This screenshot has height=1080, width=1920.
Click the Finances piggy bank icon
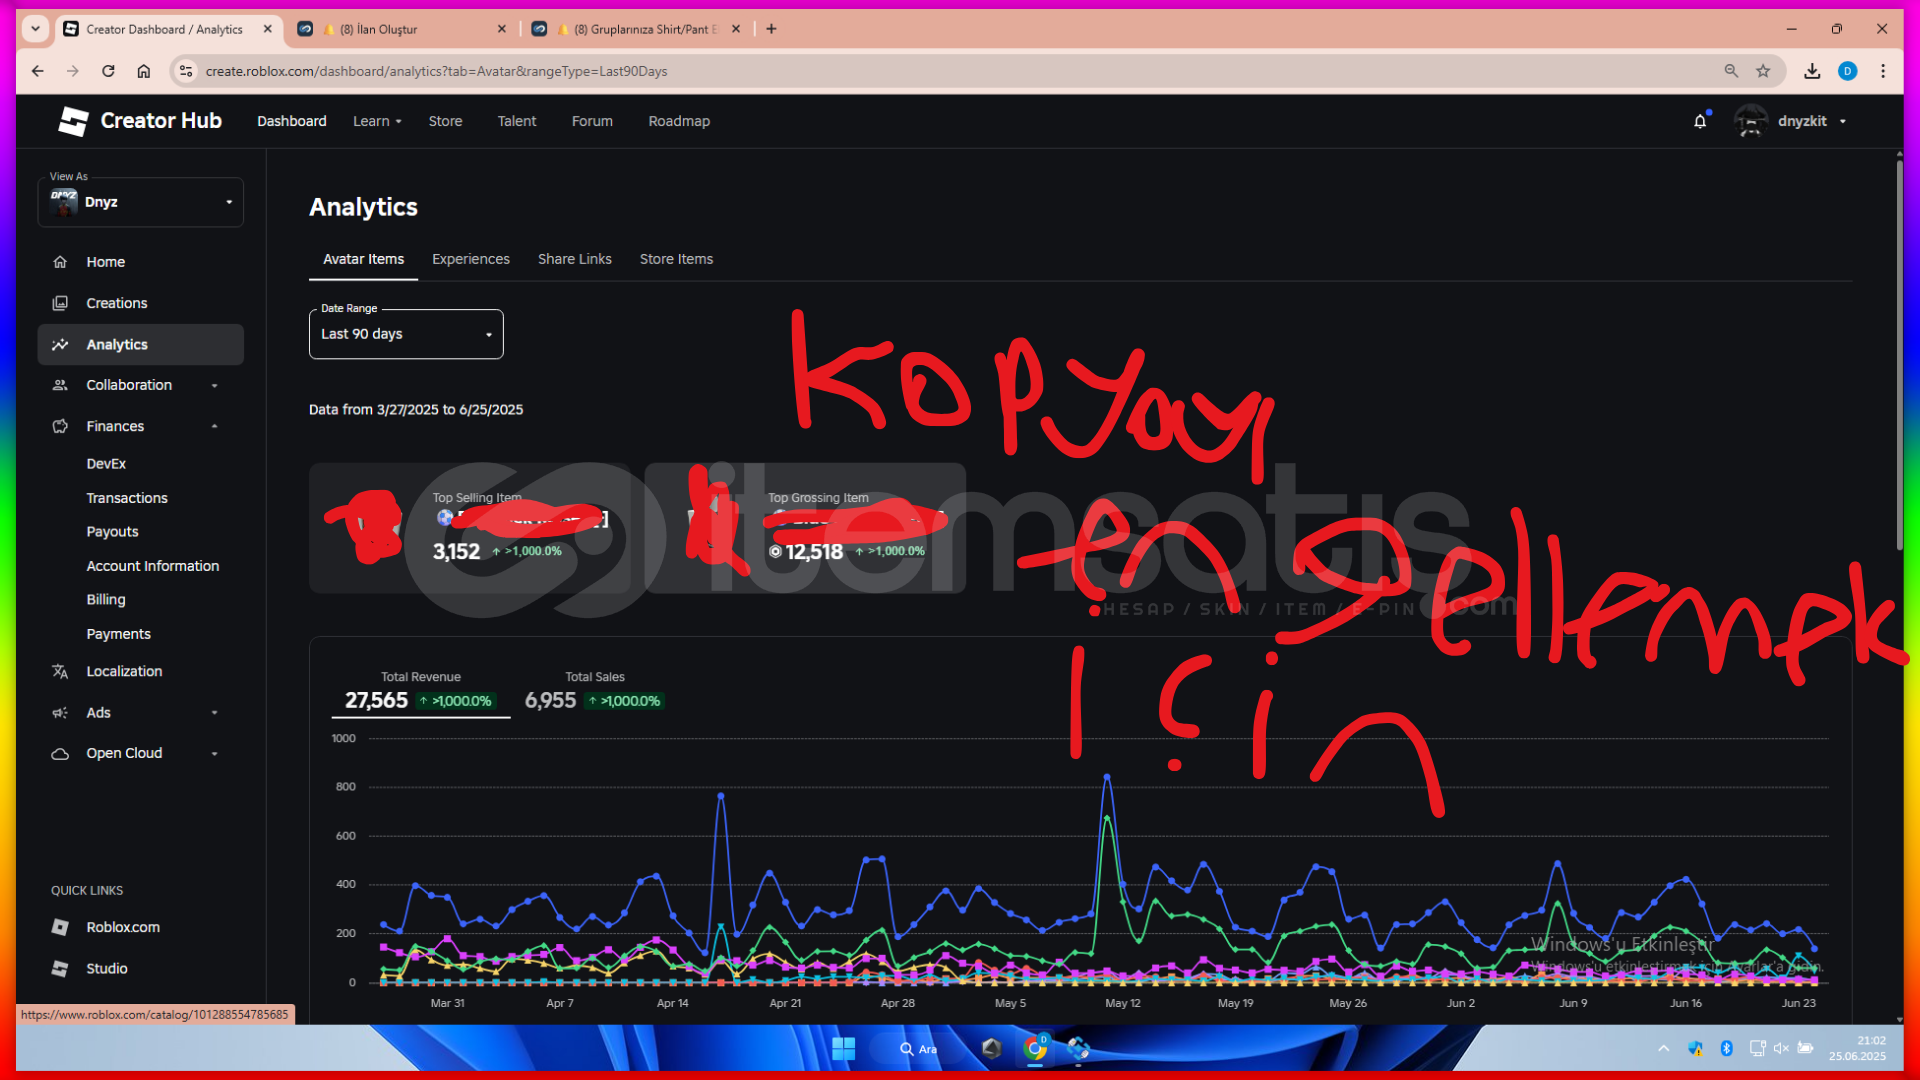[60, 426]
